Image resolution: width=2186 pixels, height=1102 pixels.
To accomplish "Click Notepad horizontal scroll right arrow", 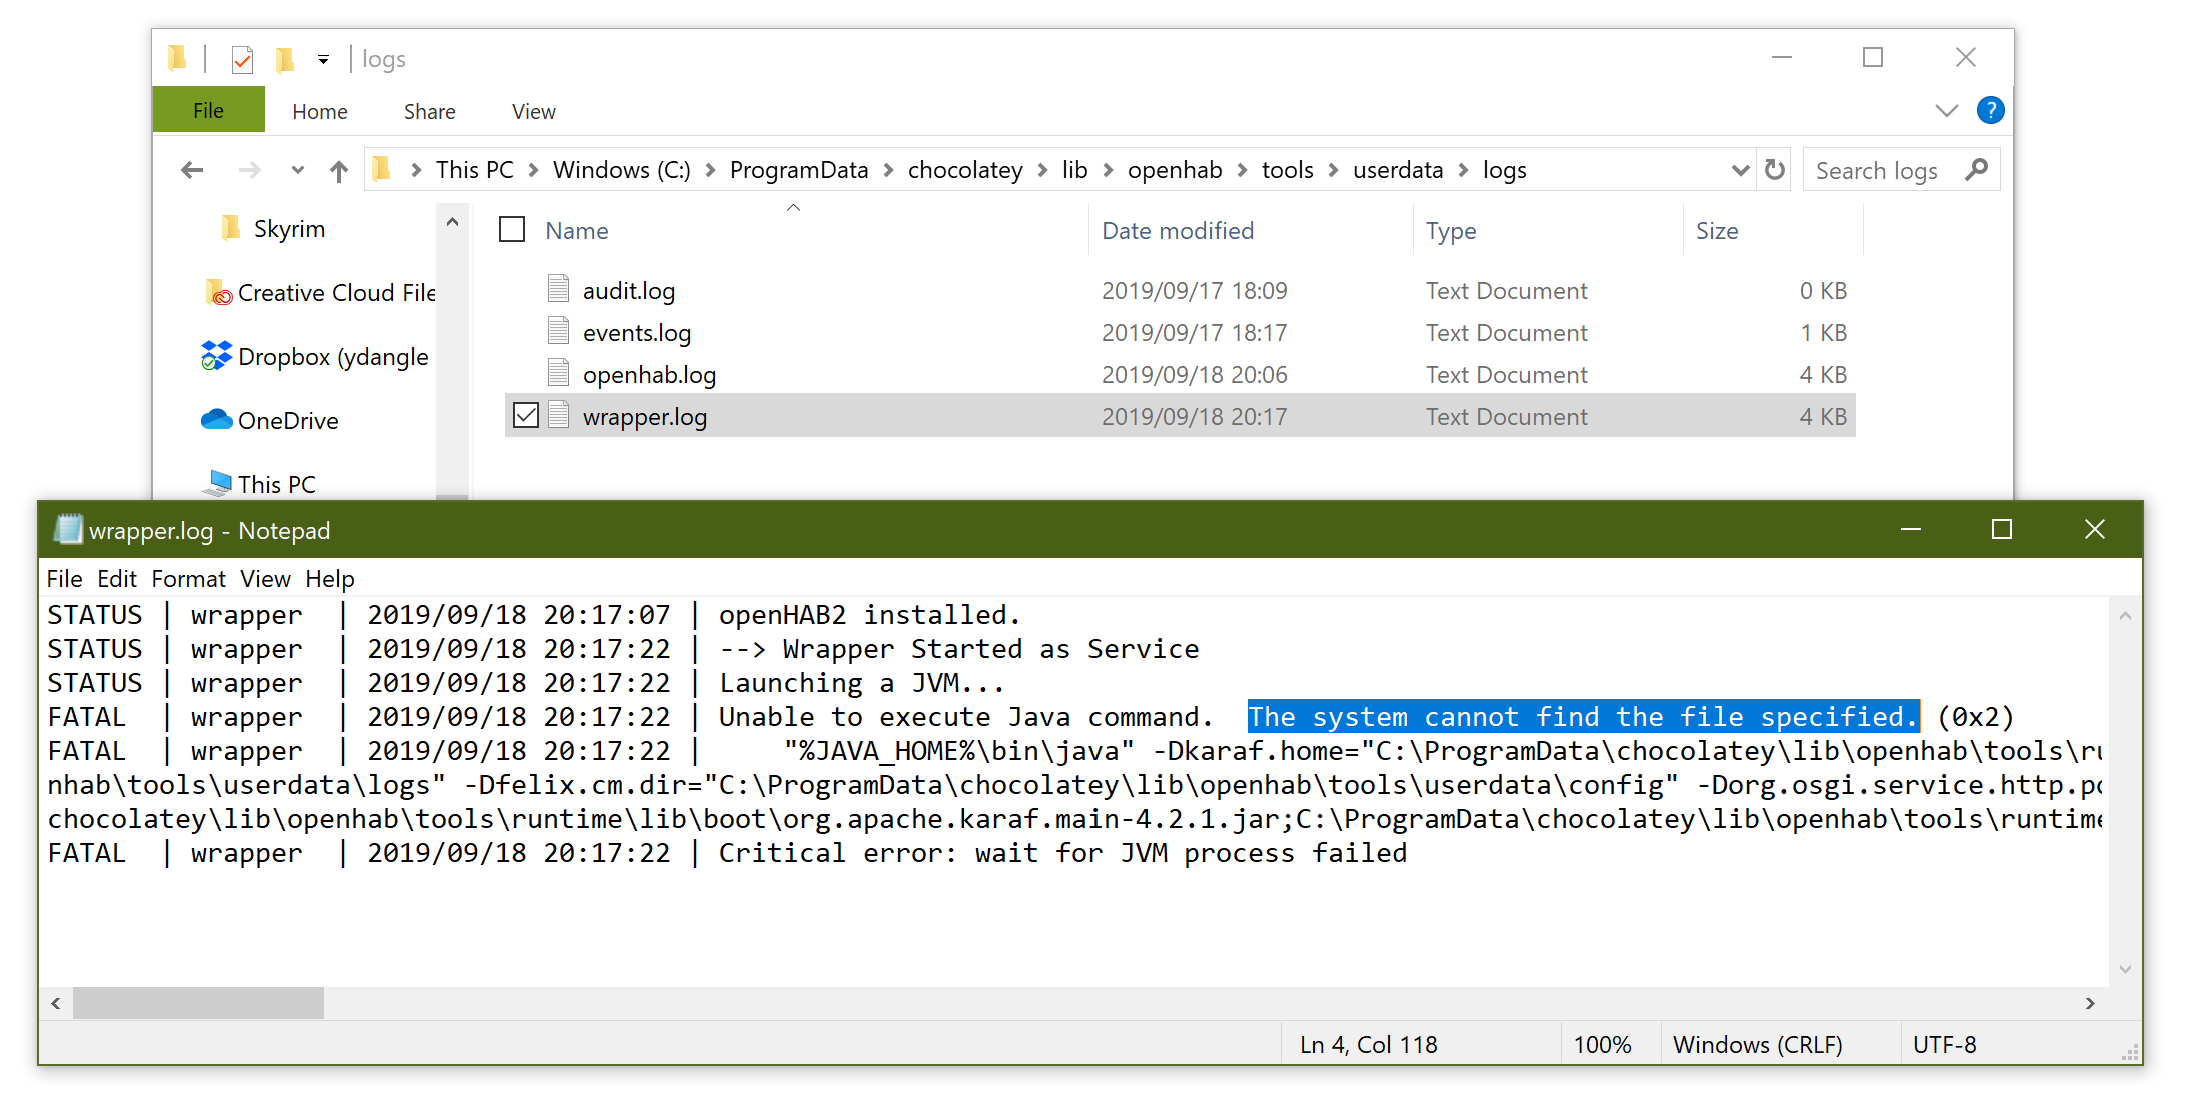I will point(2090,1003).
